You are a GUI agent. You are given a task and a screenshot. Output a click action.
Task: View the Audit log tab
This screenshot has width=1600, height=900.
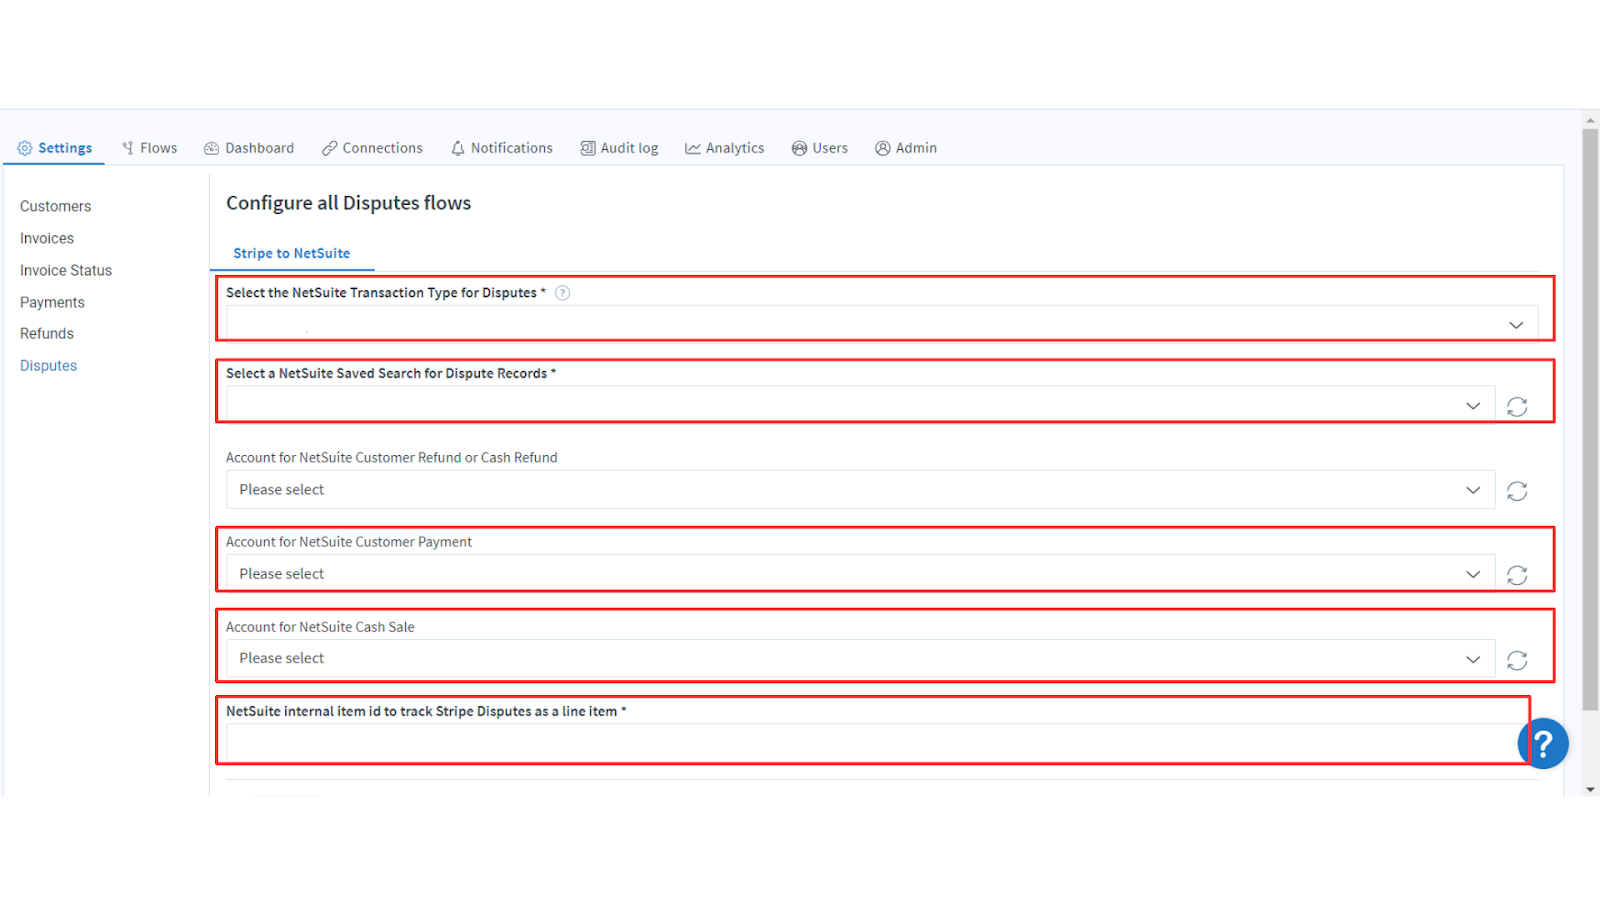[x=619, y=148]
